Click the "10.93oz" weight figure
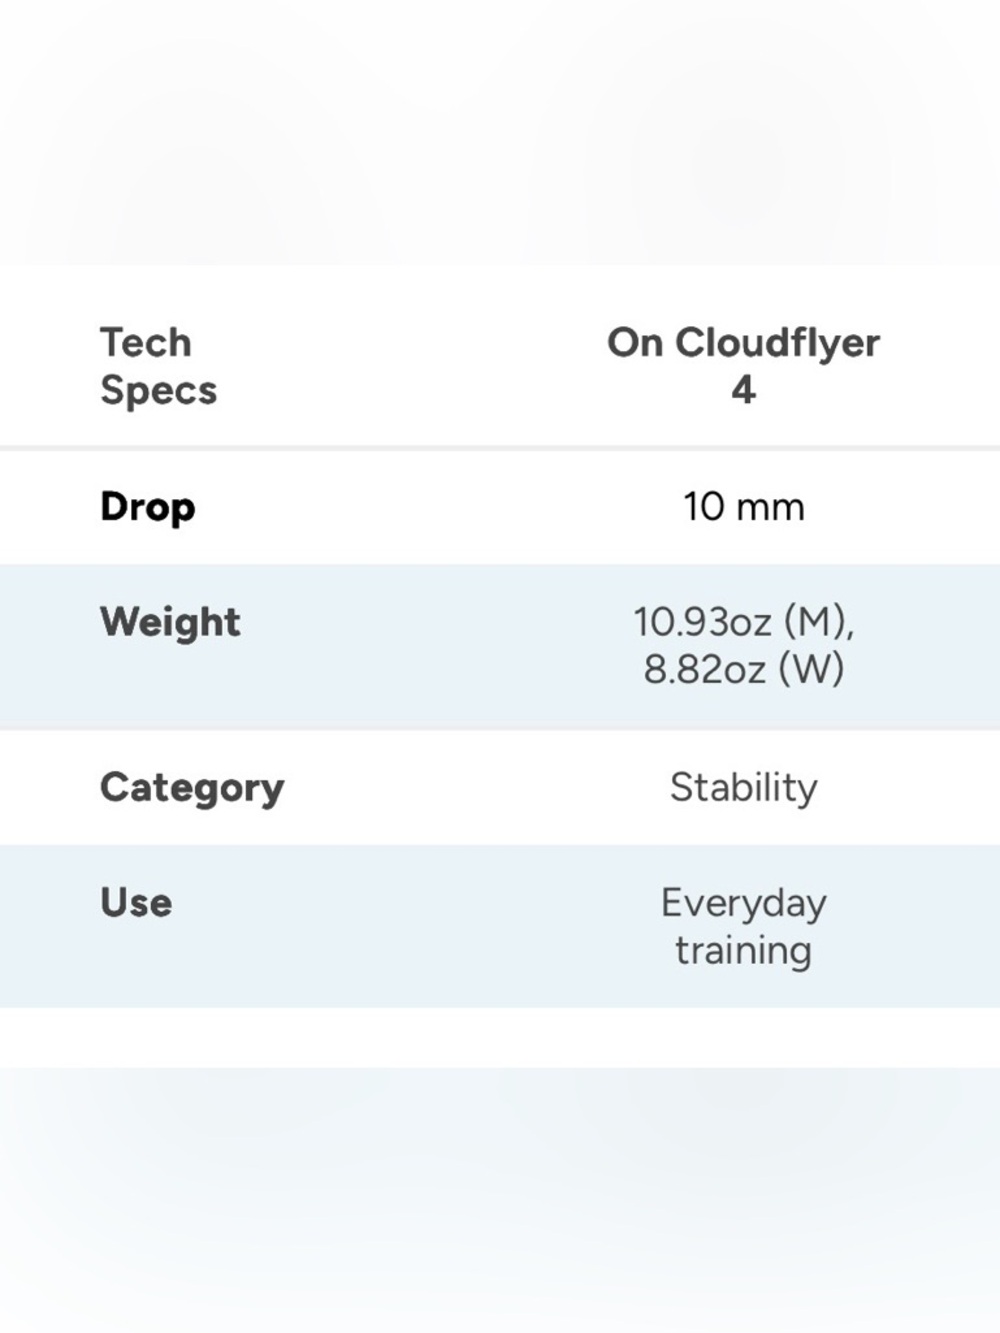 [702, 622]
